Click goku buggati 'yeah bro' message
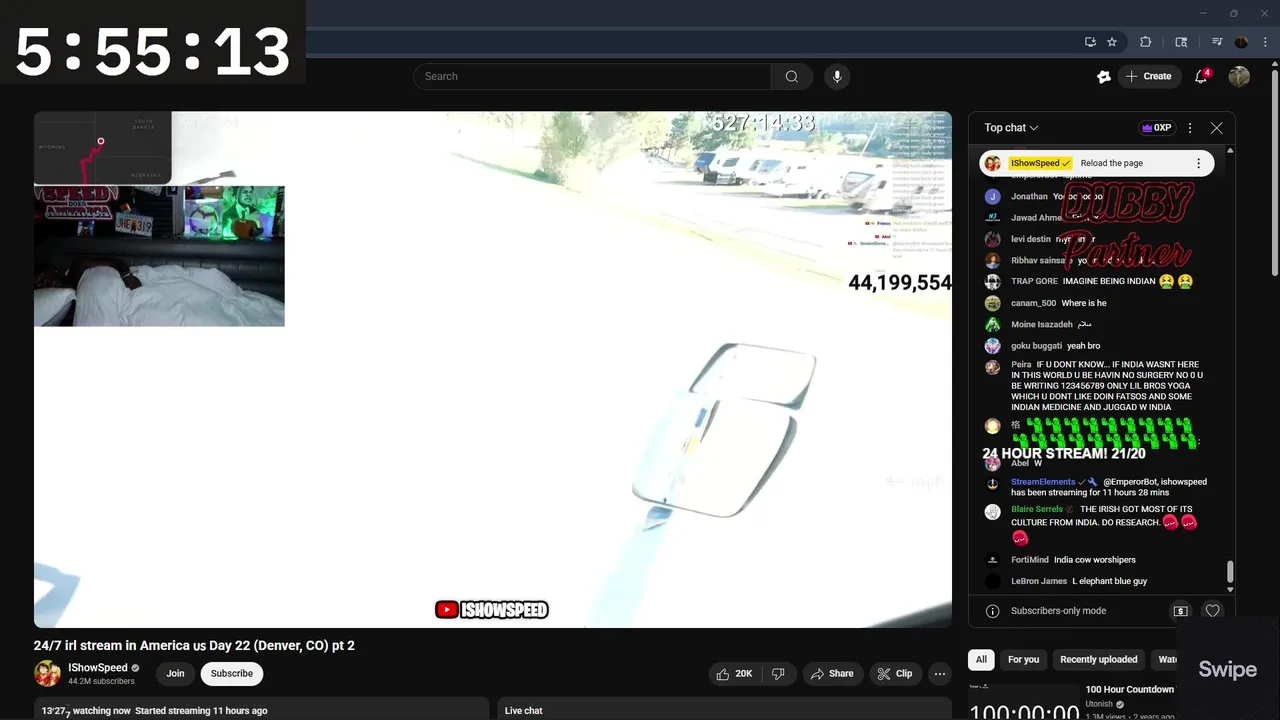The height and width of the screenshot is (720, 1280). click(x=1042, y=346)
